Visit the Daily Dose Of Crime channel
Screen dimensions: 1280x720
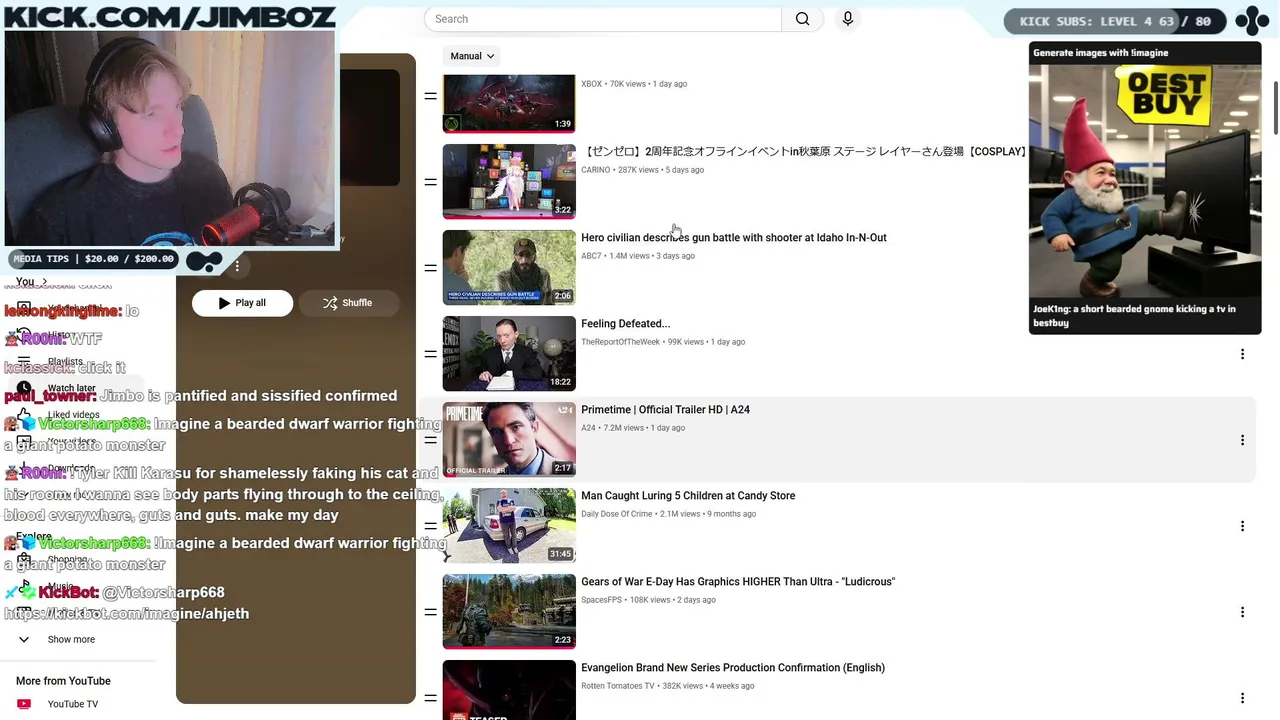click(617, 514)
